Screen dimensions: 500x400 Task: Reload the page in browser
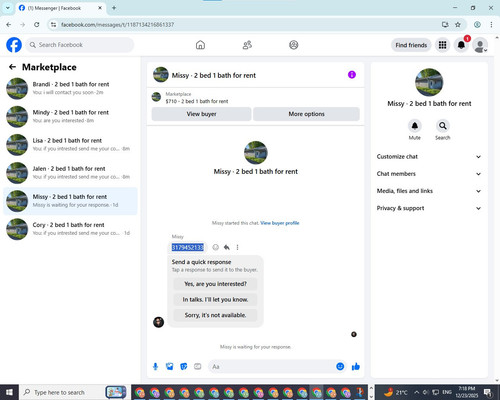[x=37, y=25]
